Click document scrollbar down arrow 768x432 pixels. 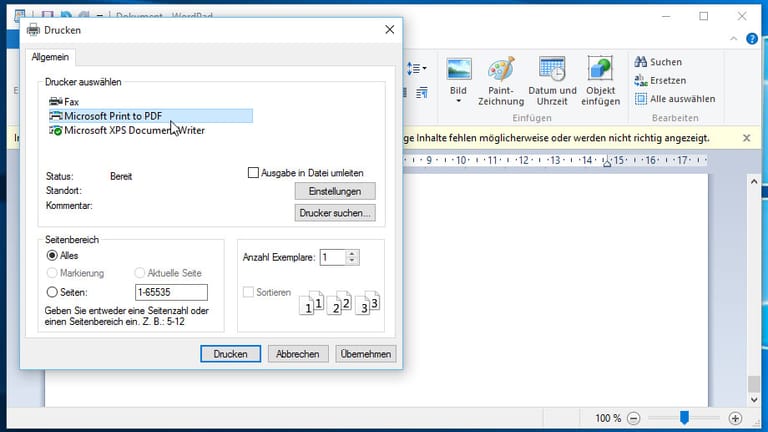(754, 400)
